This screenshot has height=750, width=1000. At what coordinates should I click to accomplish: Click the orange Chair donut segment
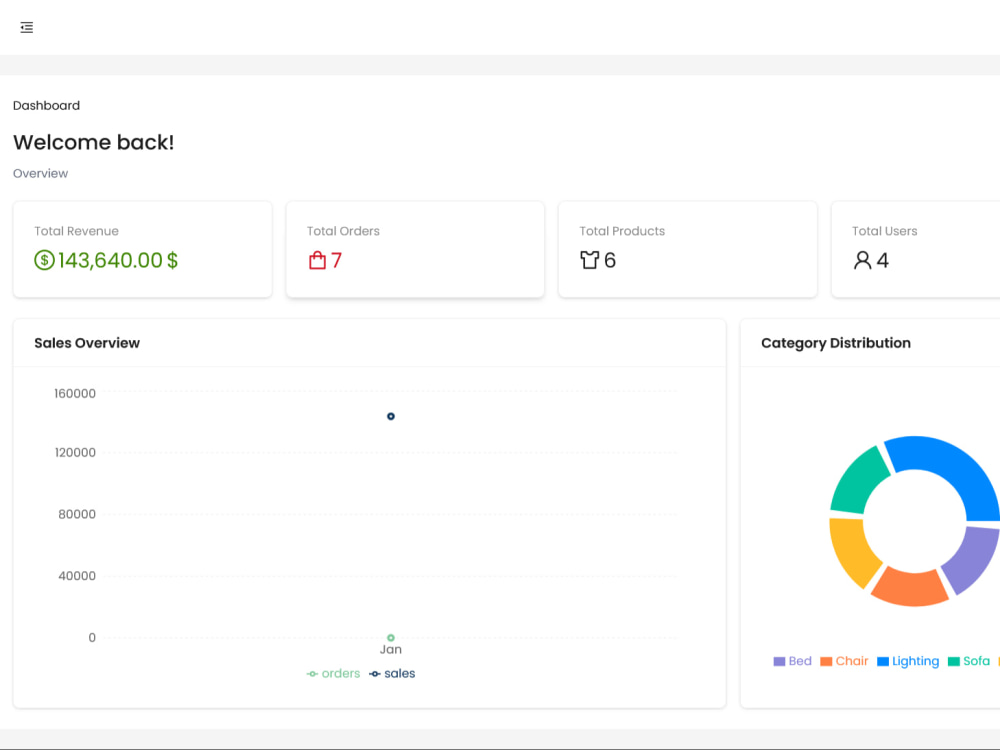coord(910,587)
